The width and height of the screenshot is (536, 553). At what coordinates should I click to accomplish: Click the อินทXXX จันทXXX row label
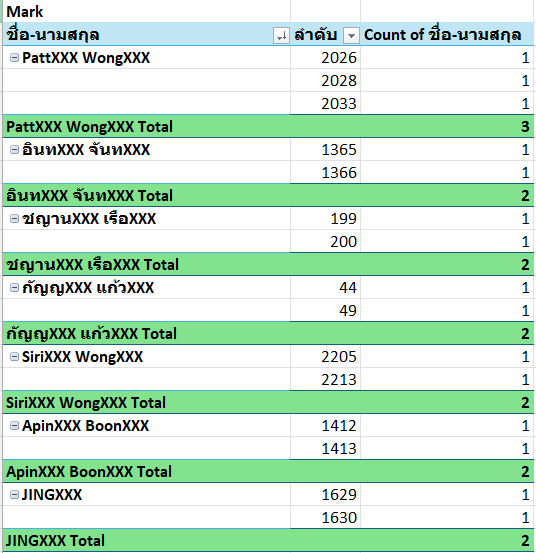(86, 150)
